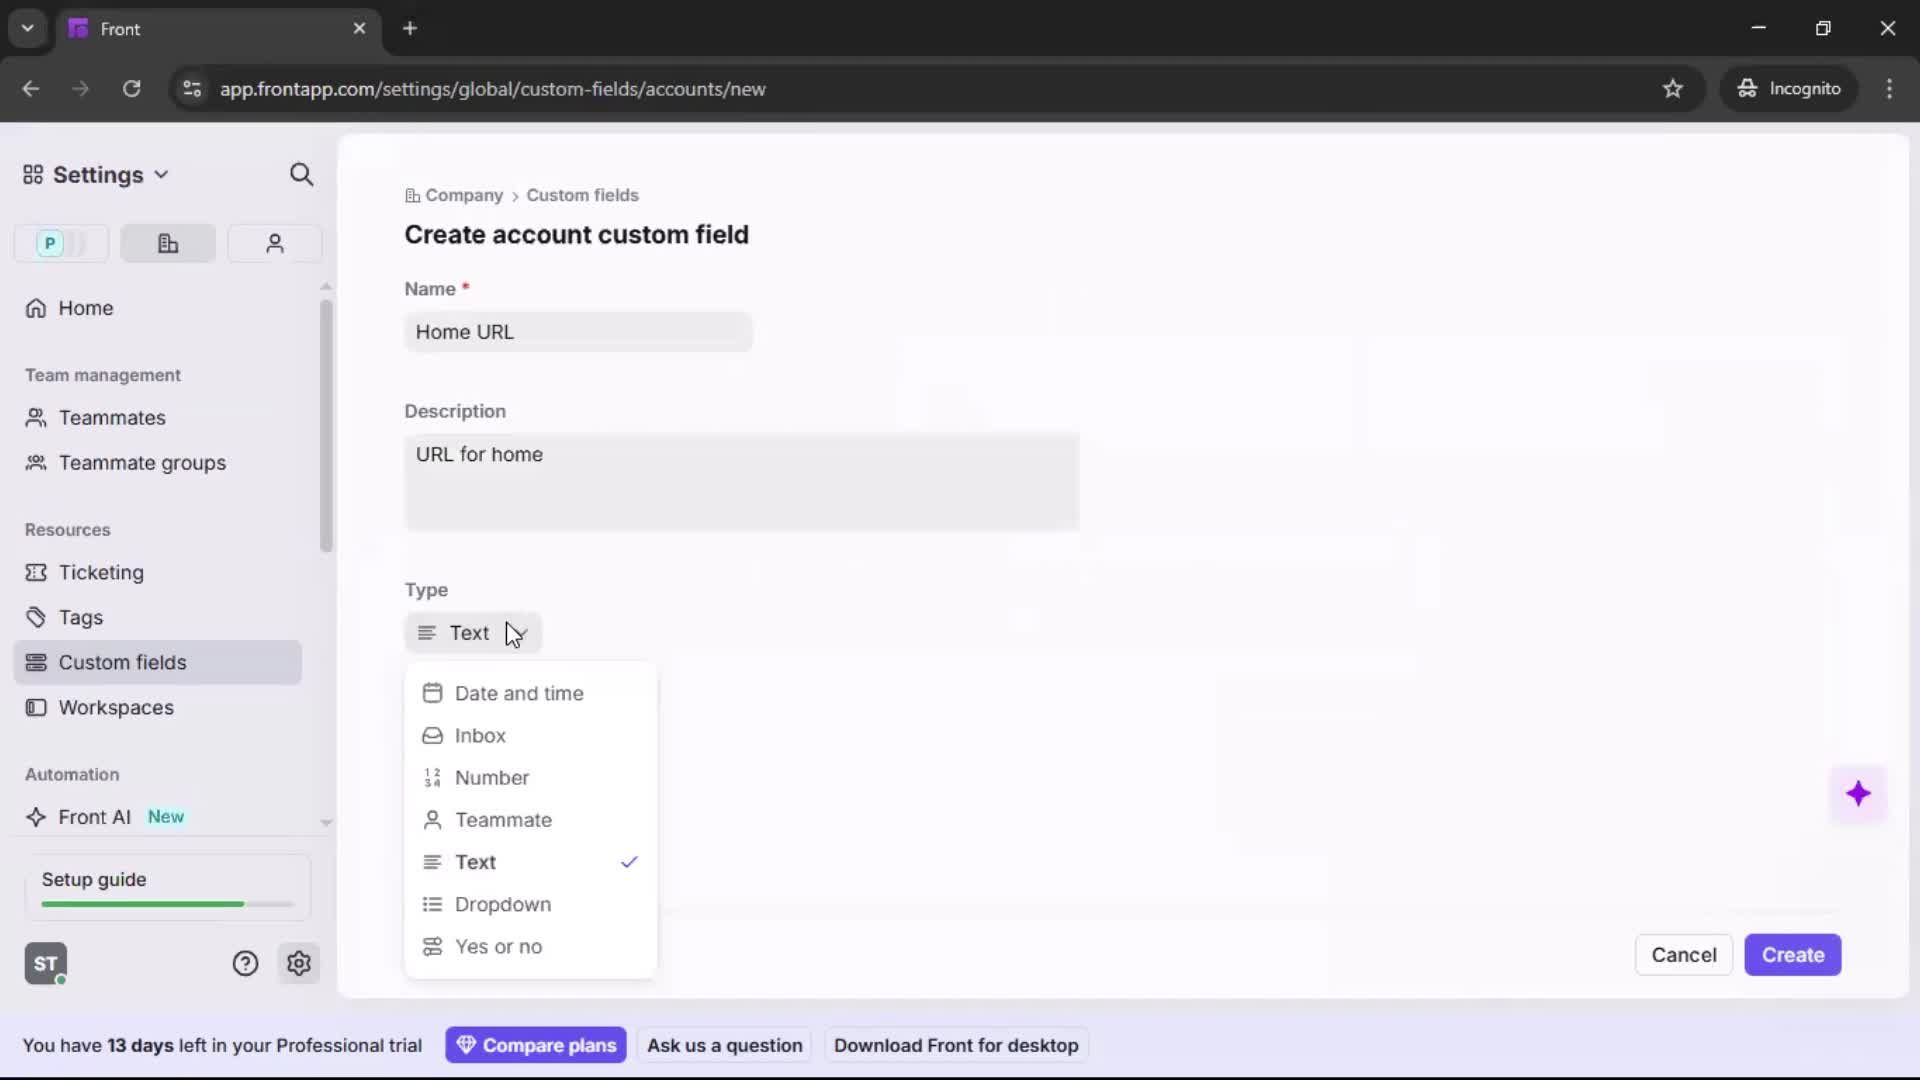Open the Workspaces section
This screenshot has width=1920, height=1080.
[x=117, y=707]
